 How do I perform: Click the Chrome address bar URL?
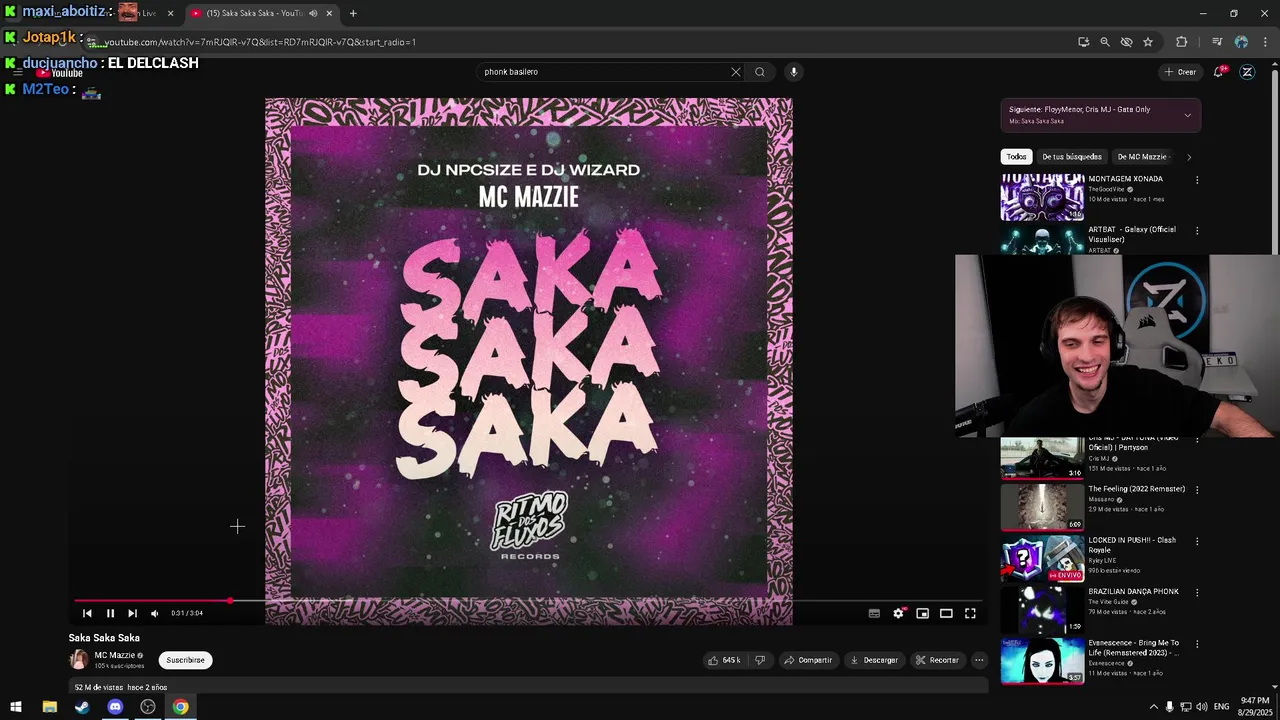tap(260, 42)
